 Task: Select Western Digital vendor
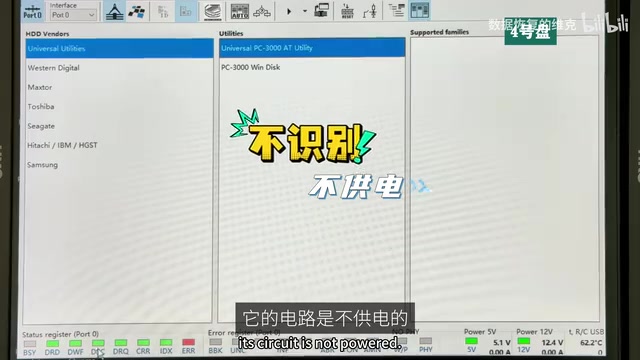pyautogui.click(x=120, y=68)
